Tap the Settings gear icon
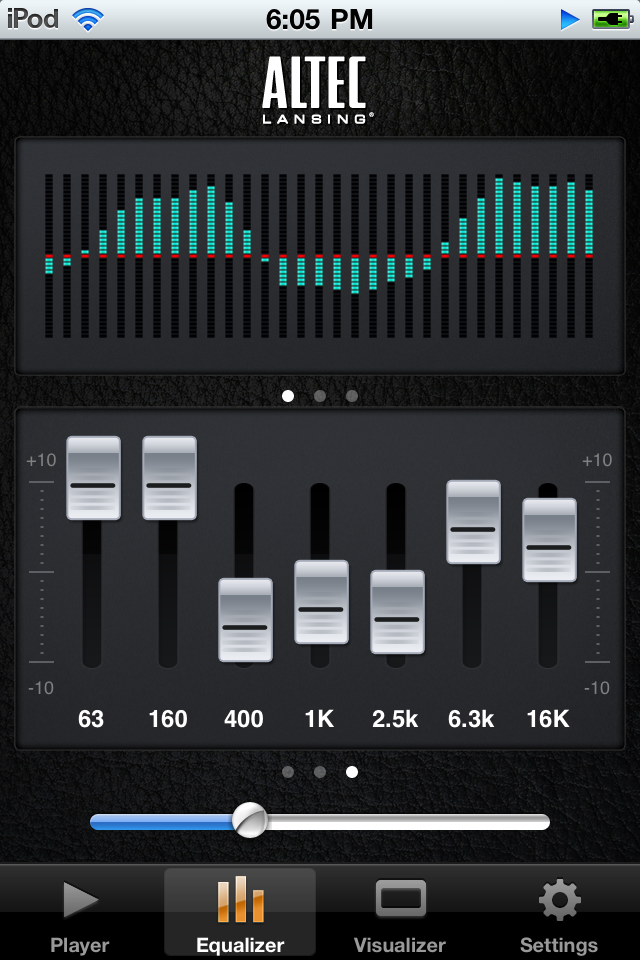 pos(560,899)
